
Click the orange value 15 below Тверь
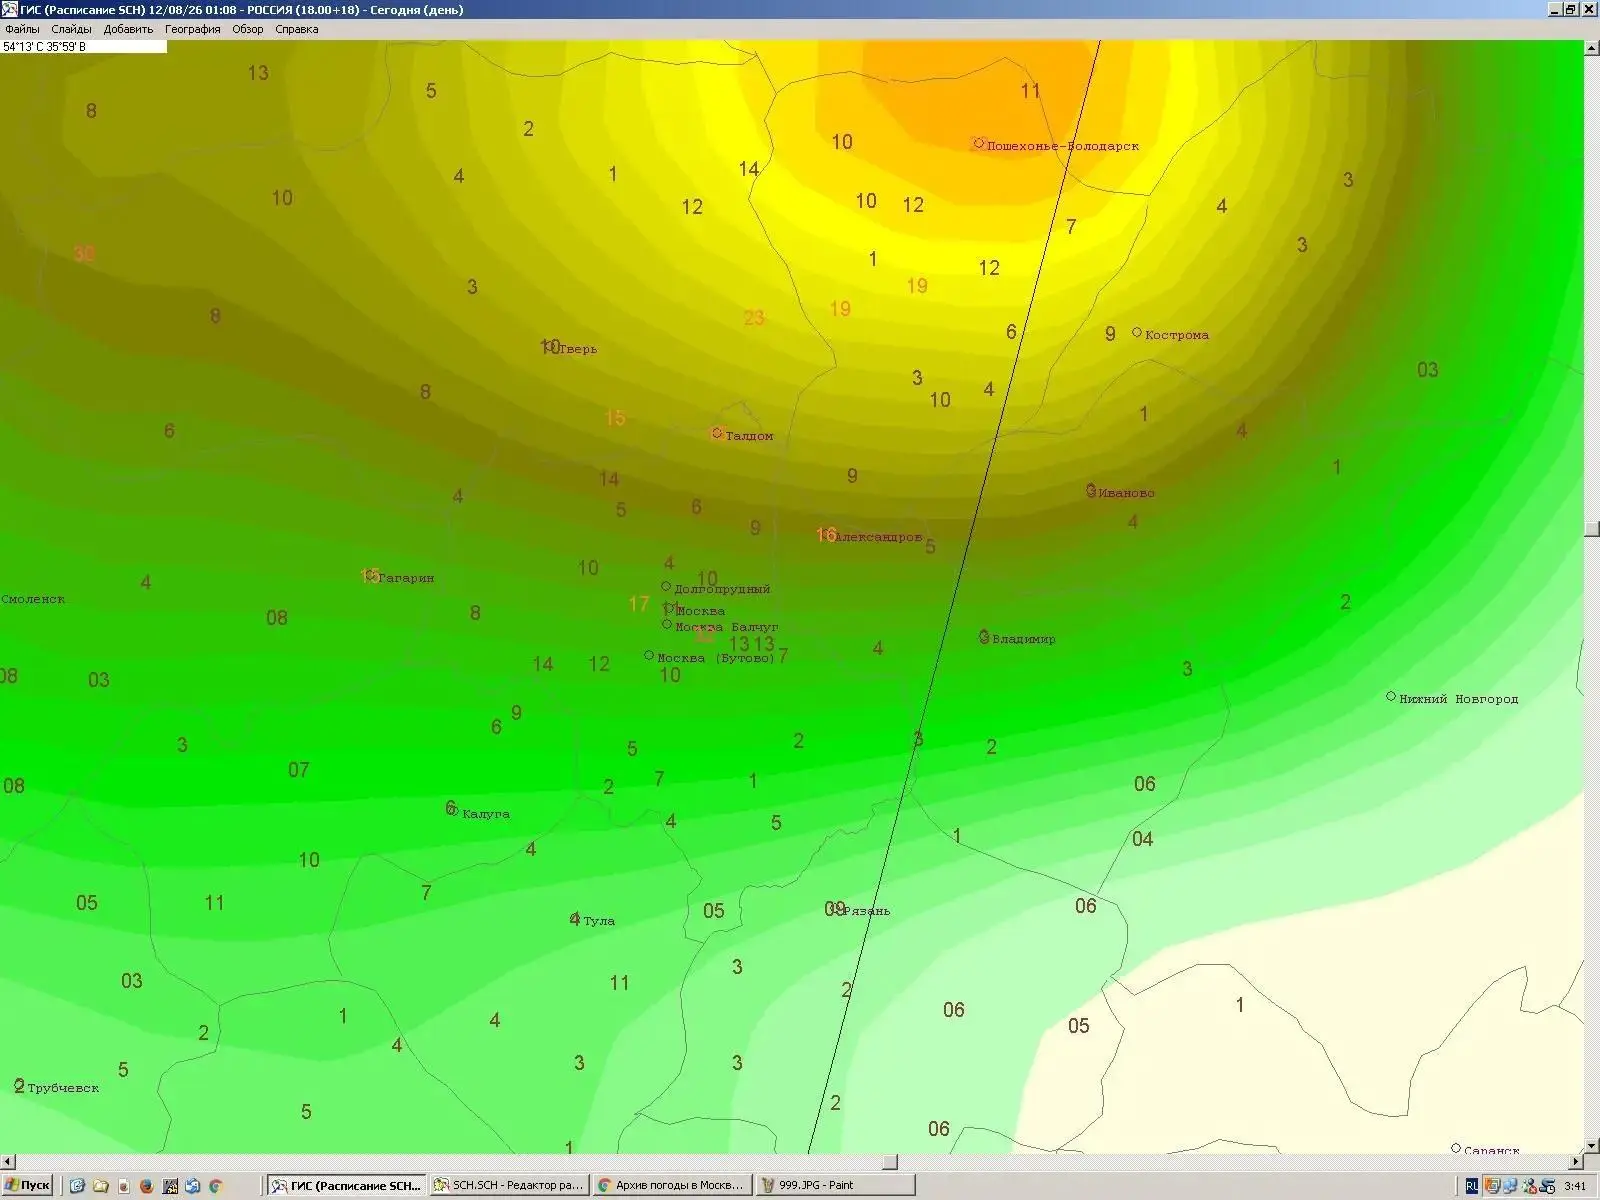click(x=615, y=418)
